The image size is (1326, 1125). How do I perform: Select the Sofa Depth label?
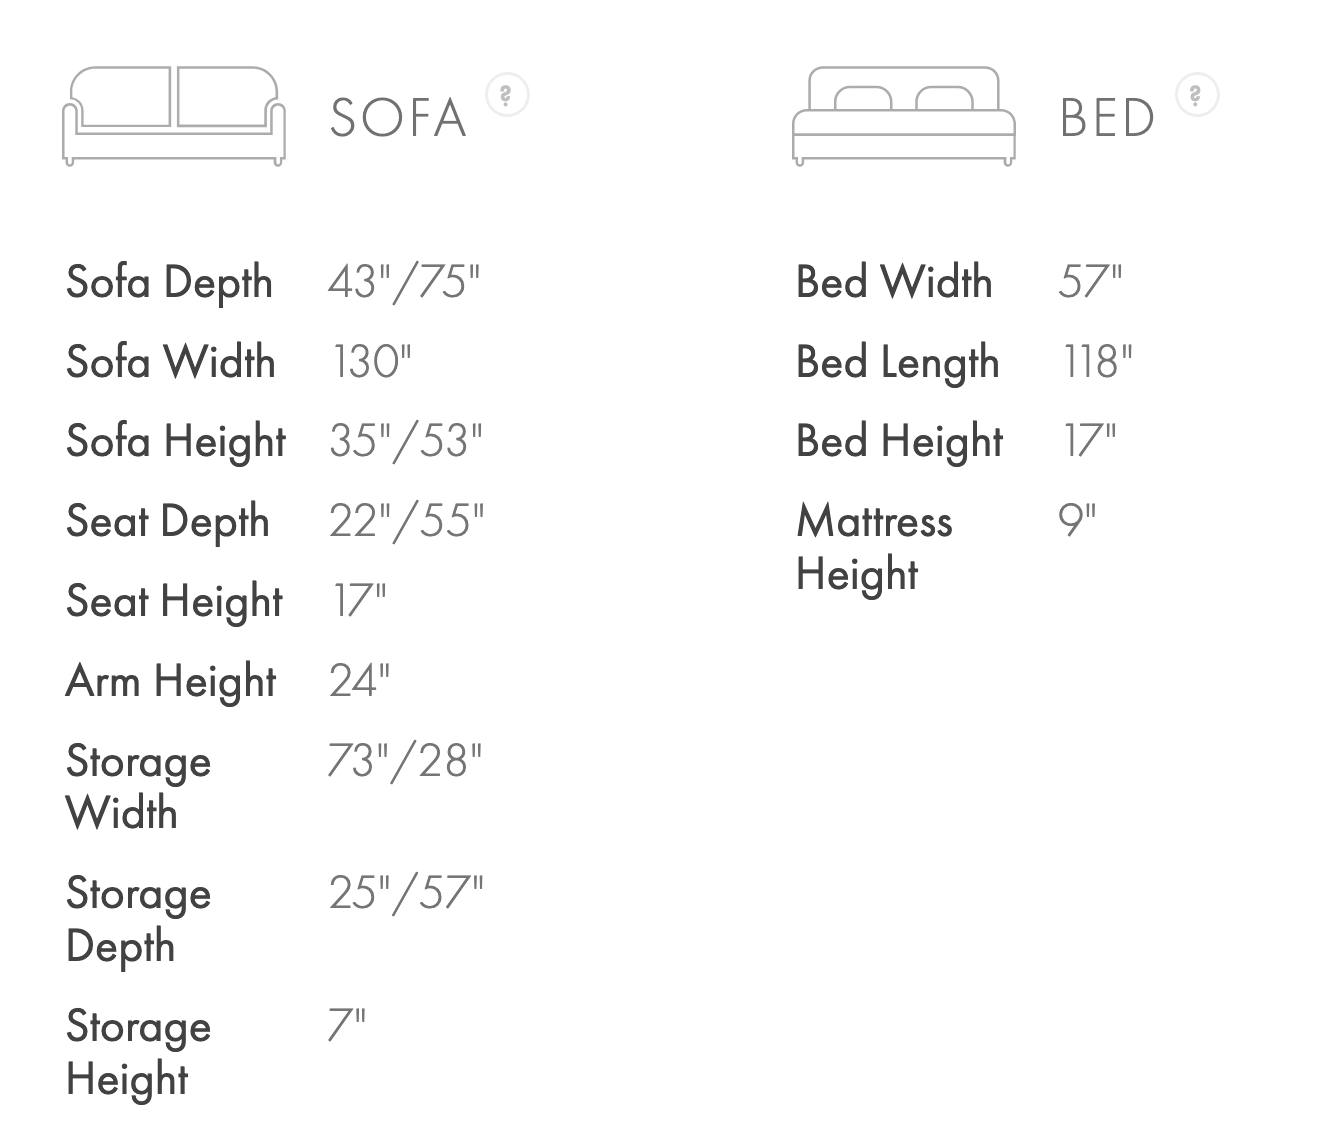[x=169, y=282]
